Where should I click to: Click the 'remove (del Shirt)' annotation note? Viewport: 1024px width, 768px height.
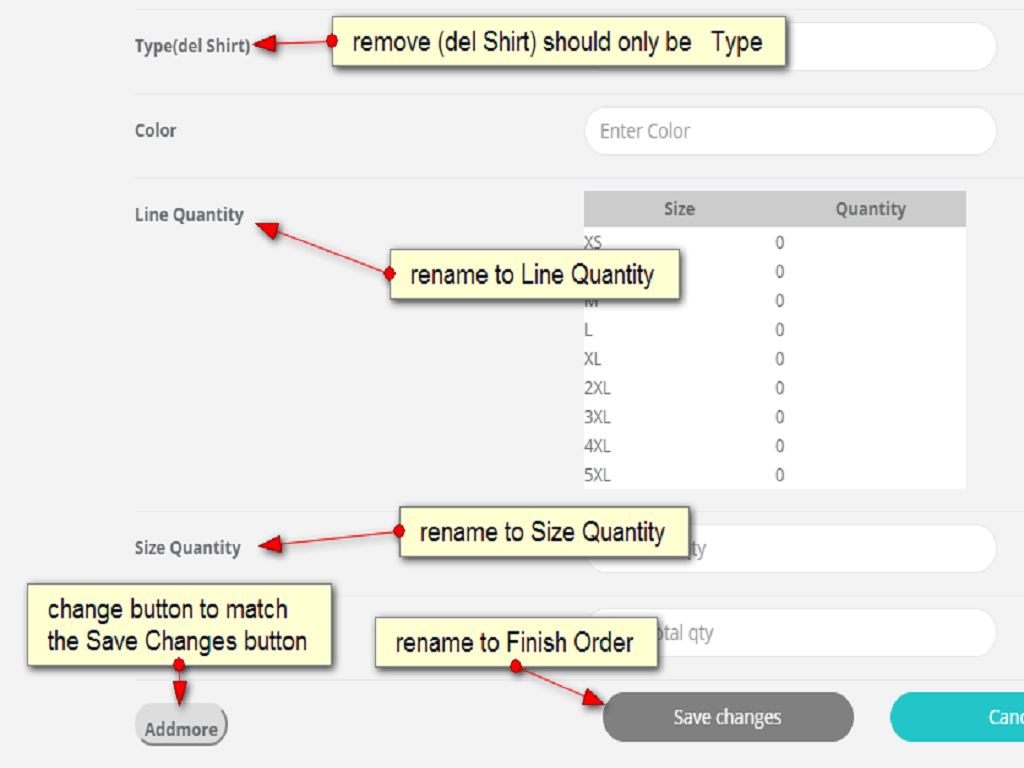(x=558, y=43)
